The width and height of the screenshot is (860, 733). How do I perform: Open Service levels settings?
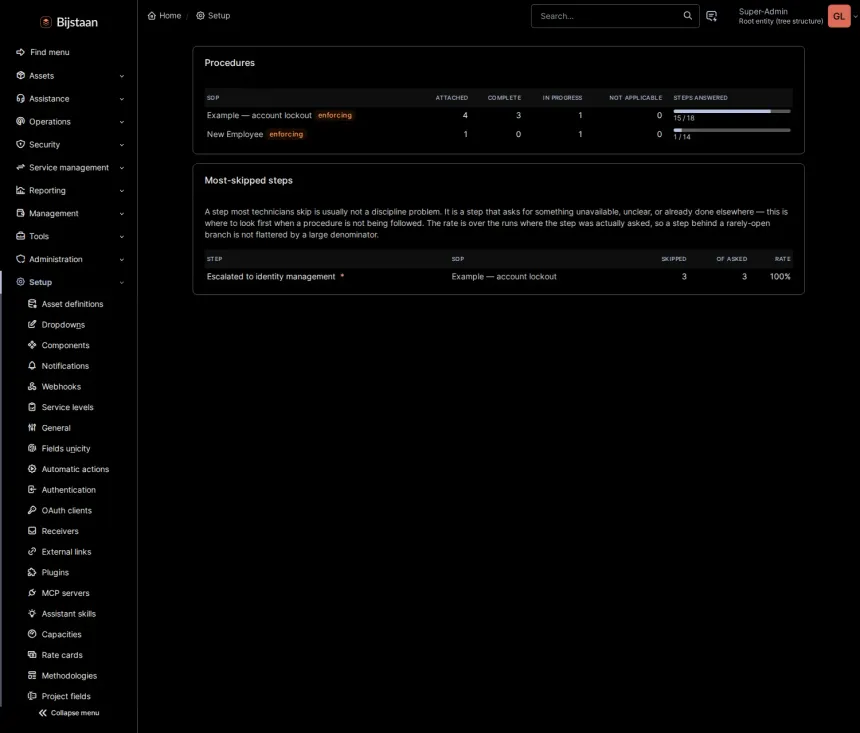coord(67,407)
